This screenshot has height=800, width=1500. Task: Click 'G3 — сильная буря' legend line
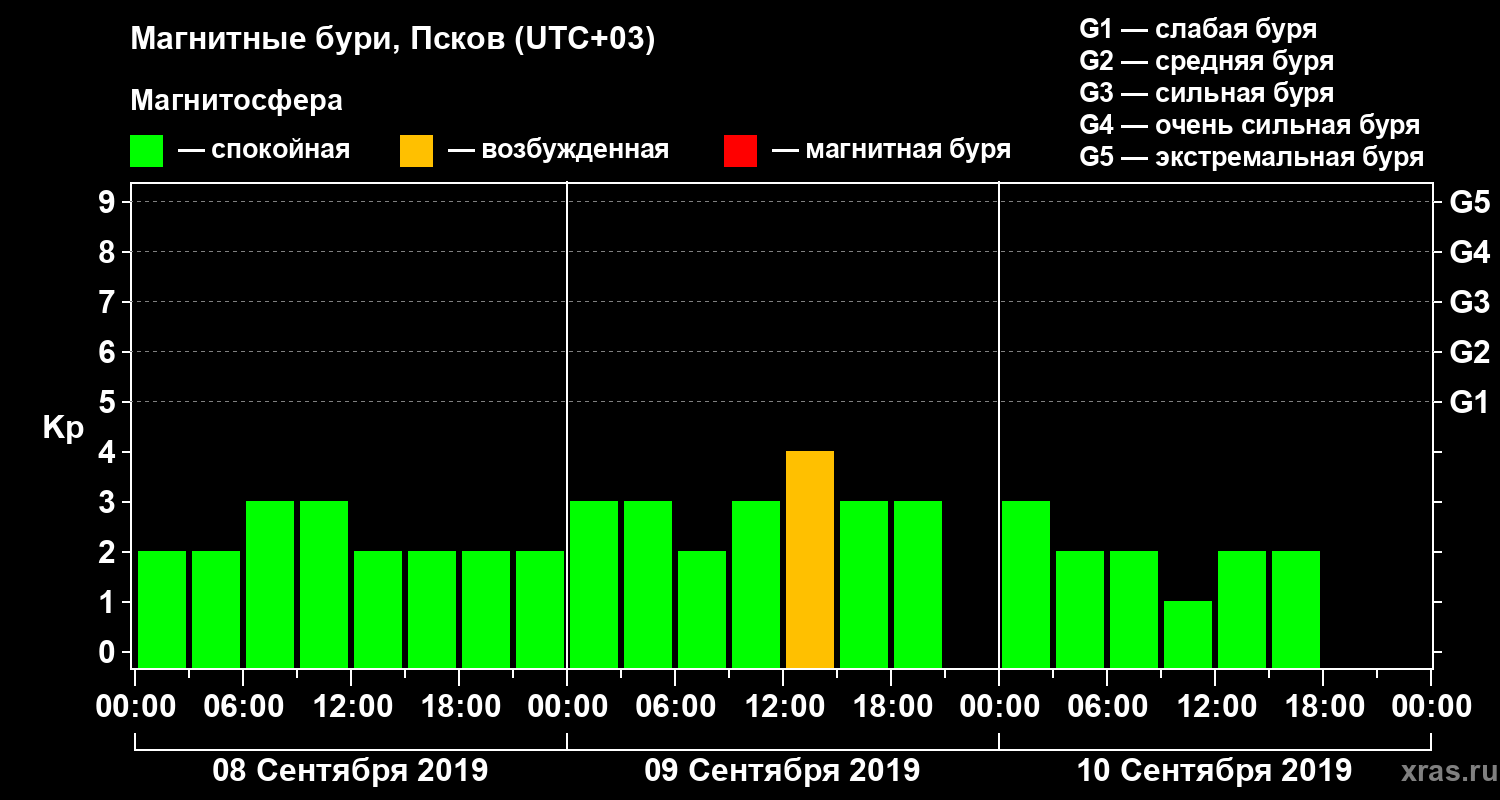1207,93
